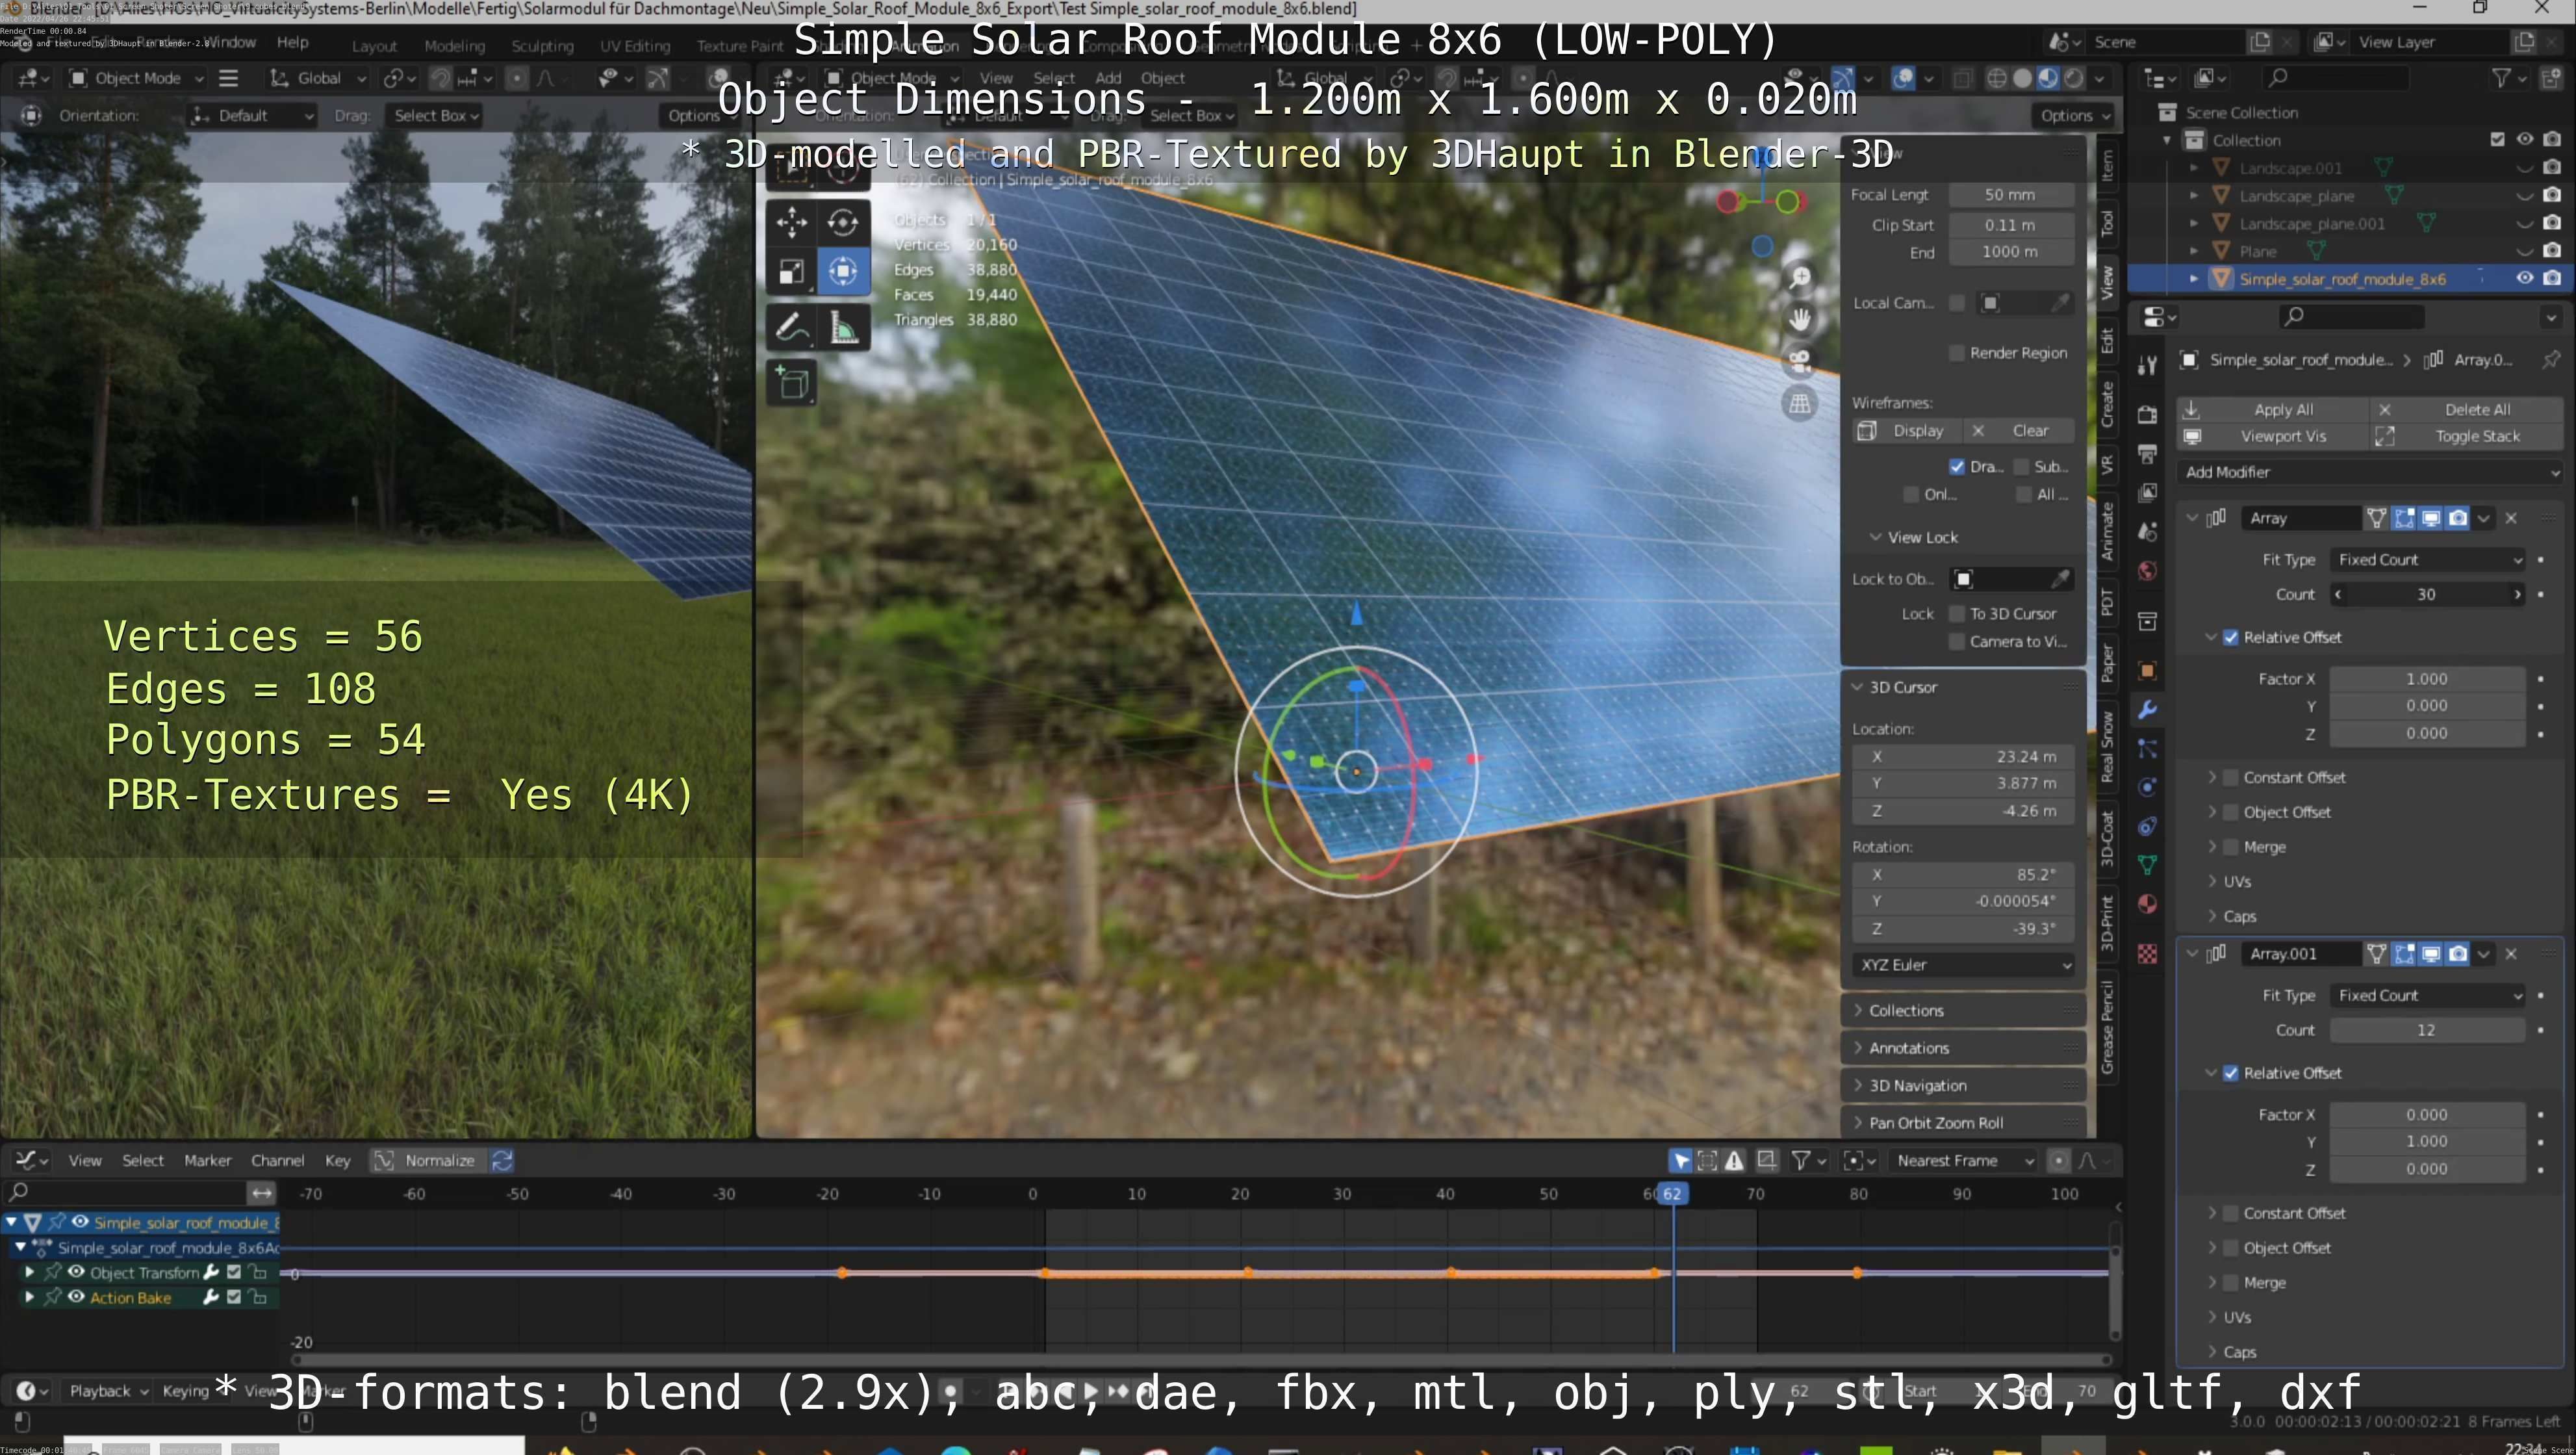The image size is (2576, 1455).
Task: Switch perspective/orthographic with the grid icon
Action: click(x=1799, y=403)
